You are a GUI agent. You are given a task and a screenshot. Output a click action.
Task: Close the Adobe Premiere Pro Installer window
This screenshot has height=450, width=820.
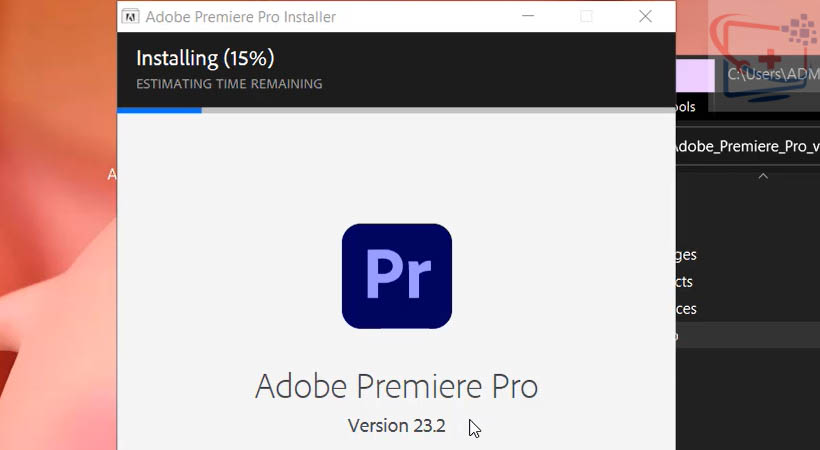(x=645, y=16)
